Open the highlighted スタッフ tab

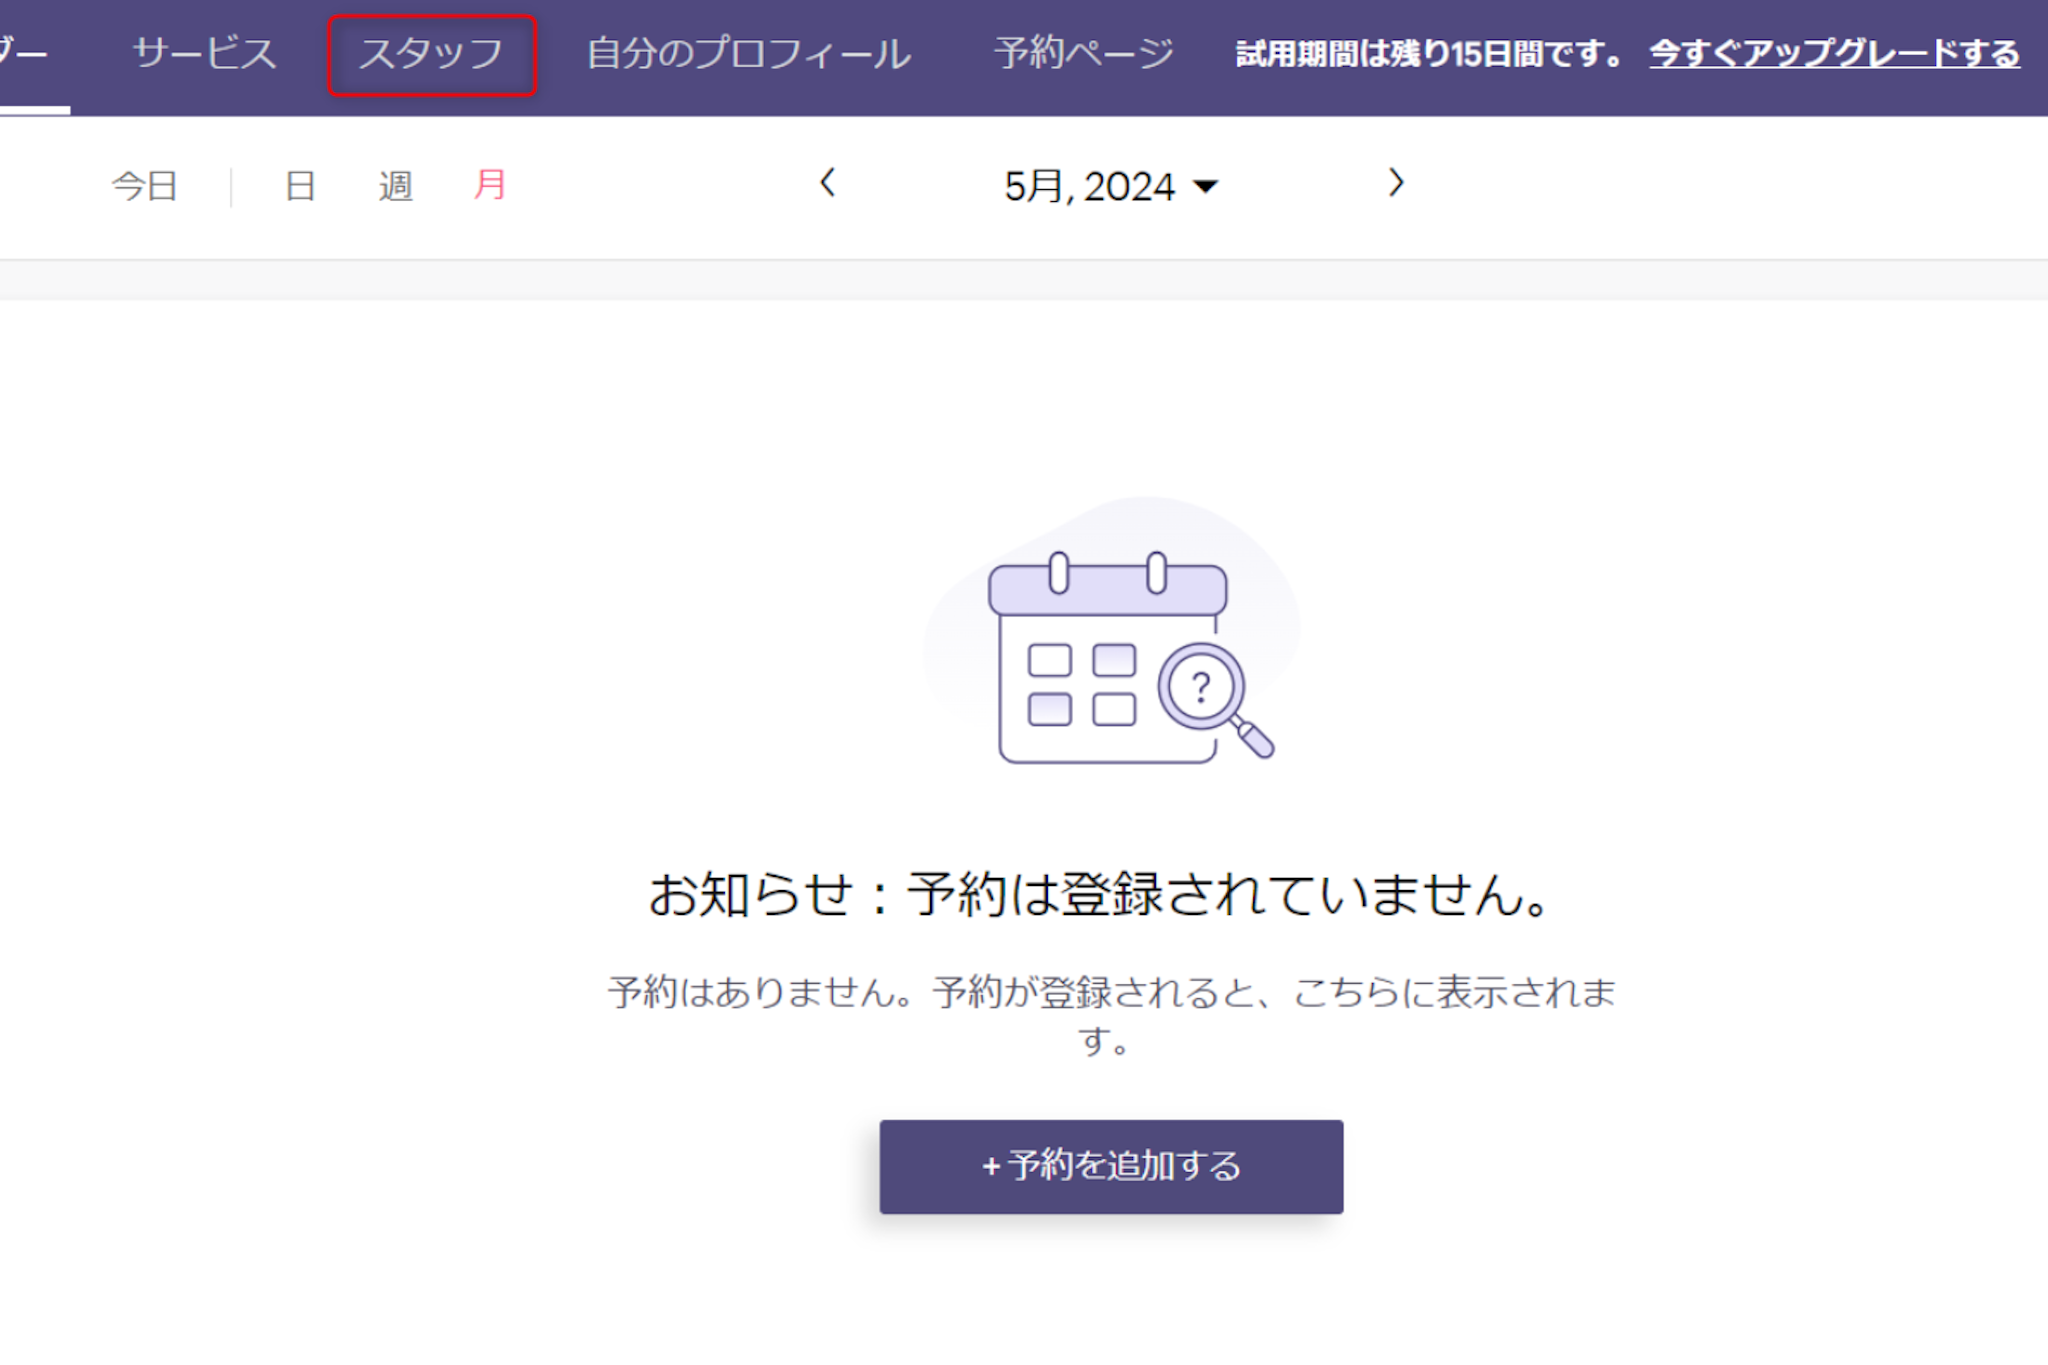431,55
